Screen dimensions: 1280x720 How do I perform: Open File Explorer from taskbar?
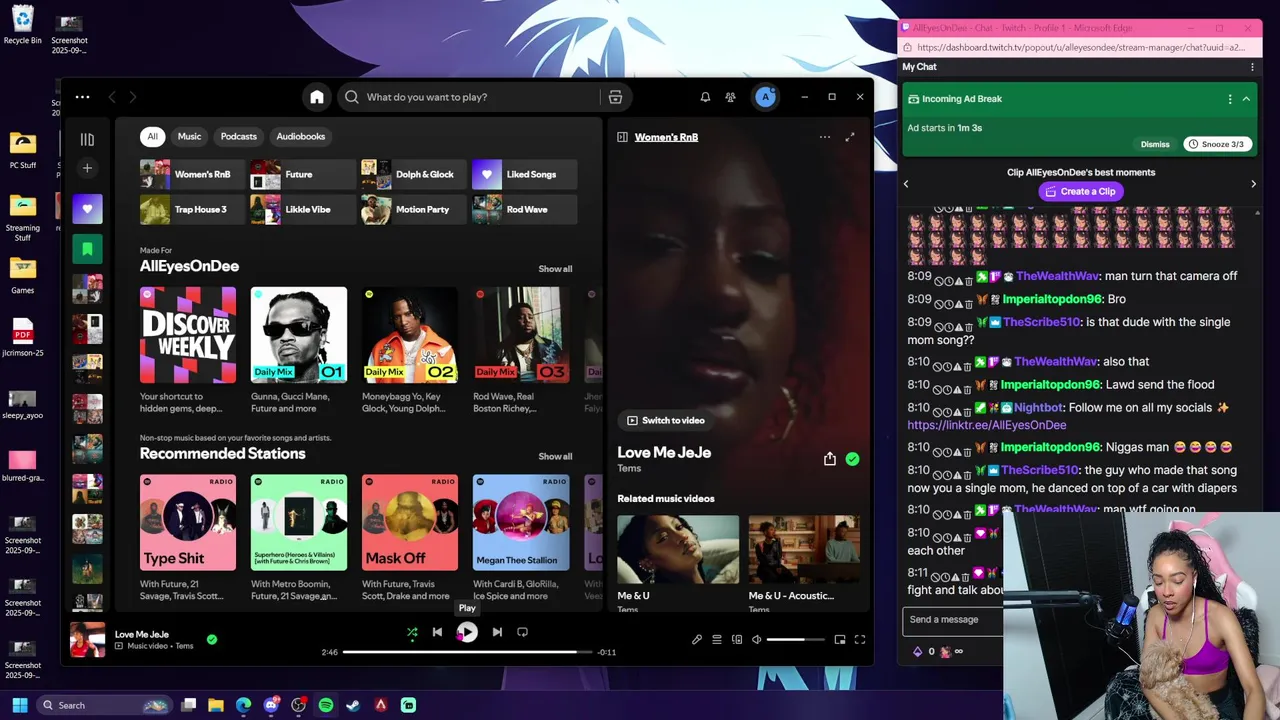[x=216, y=705]
